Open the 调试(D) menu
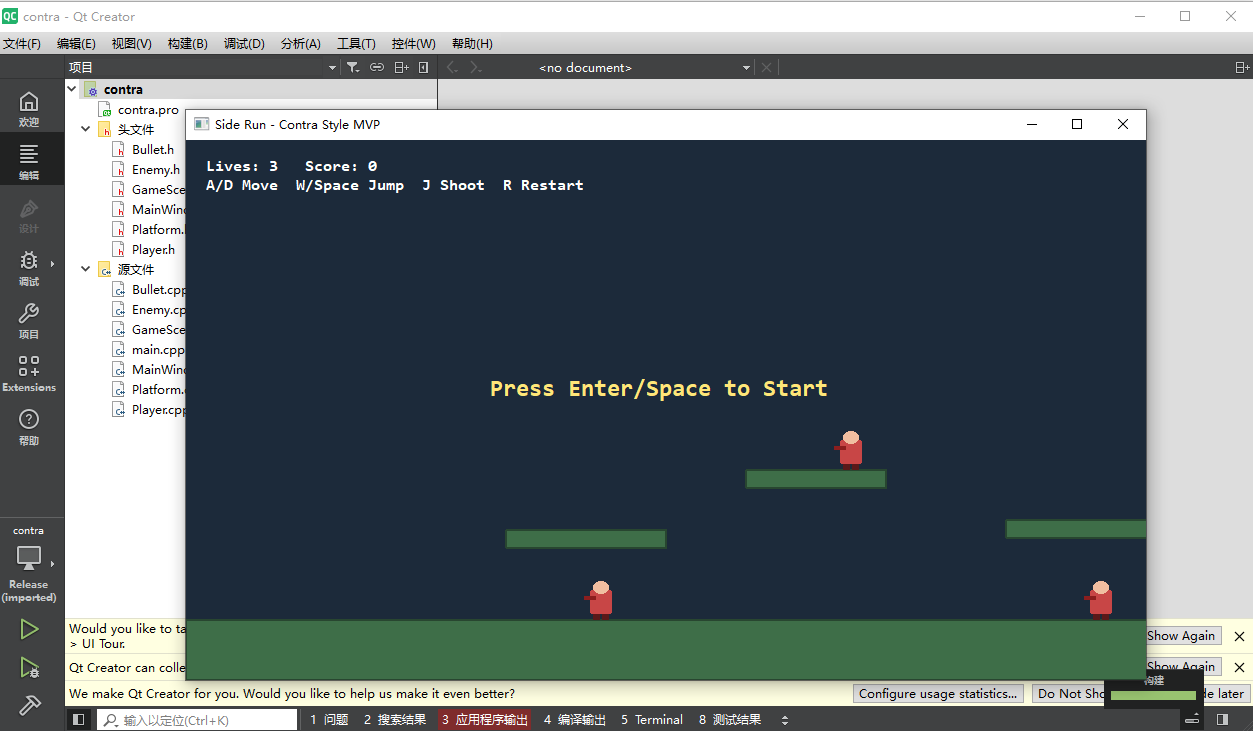The image size is (1253, 731). coord(244,43)
